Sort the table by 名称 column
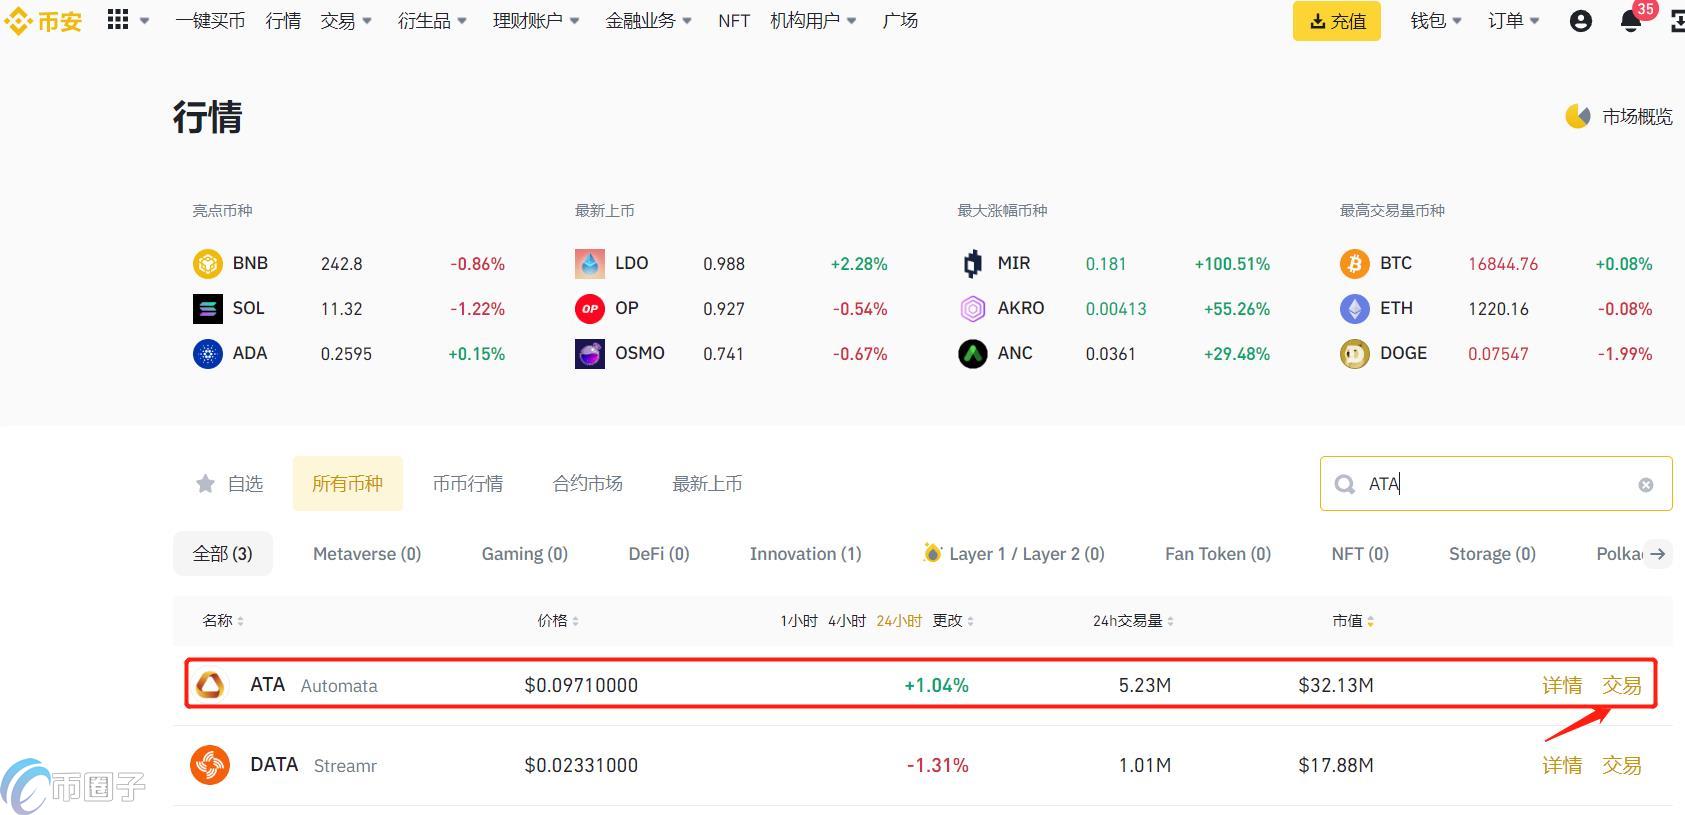The width and height of the screenshot is (1685, 815). 223,621
